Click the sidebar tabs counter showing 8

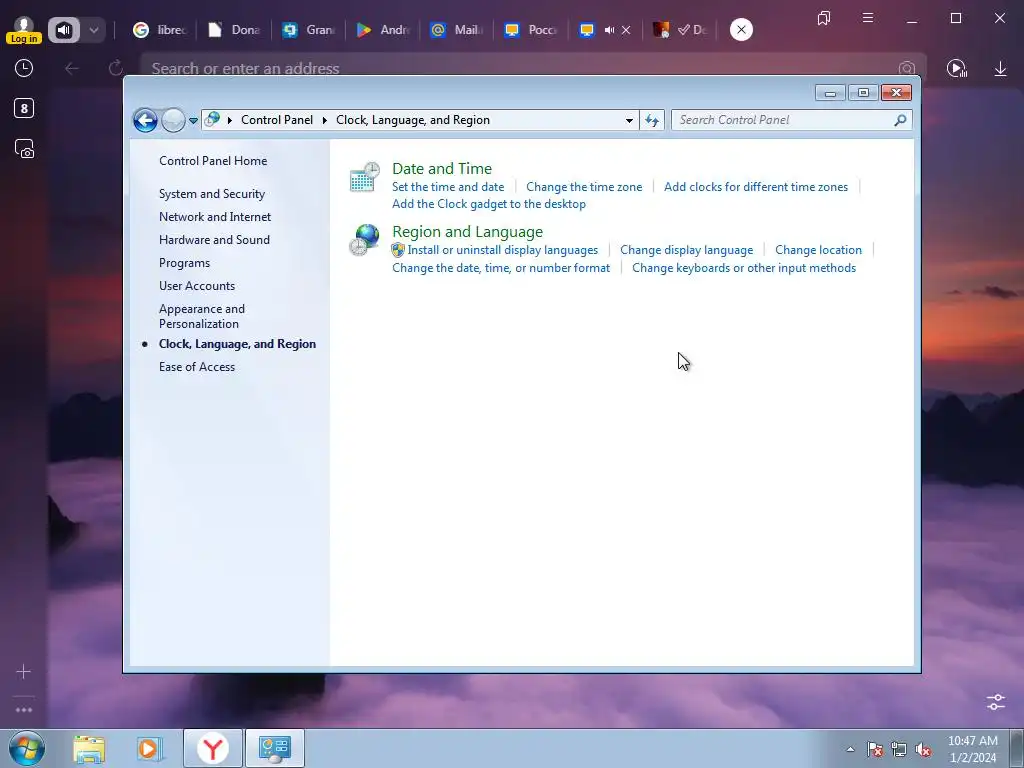coord(24,108)
